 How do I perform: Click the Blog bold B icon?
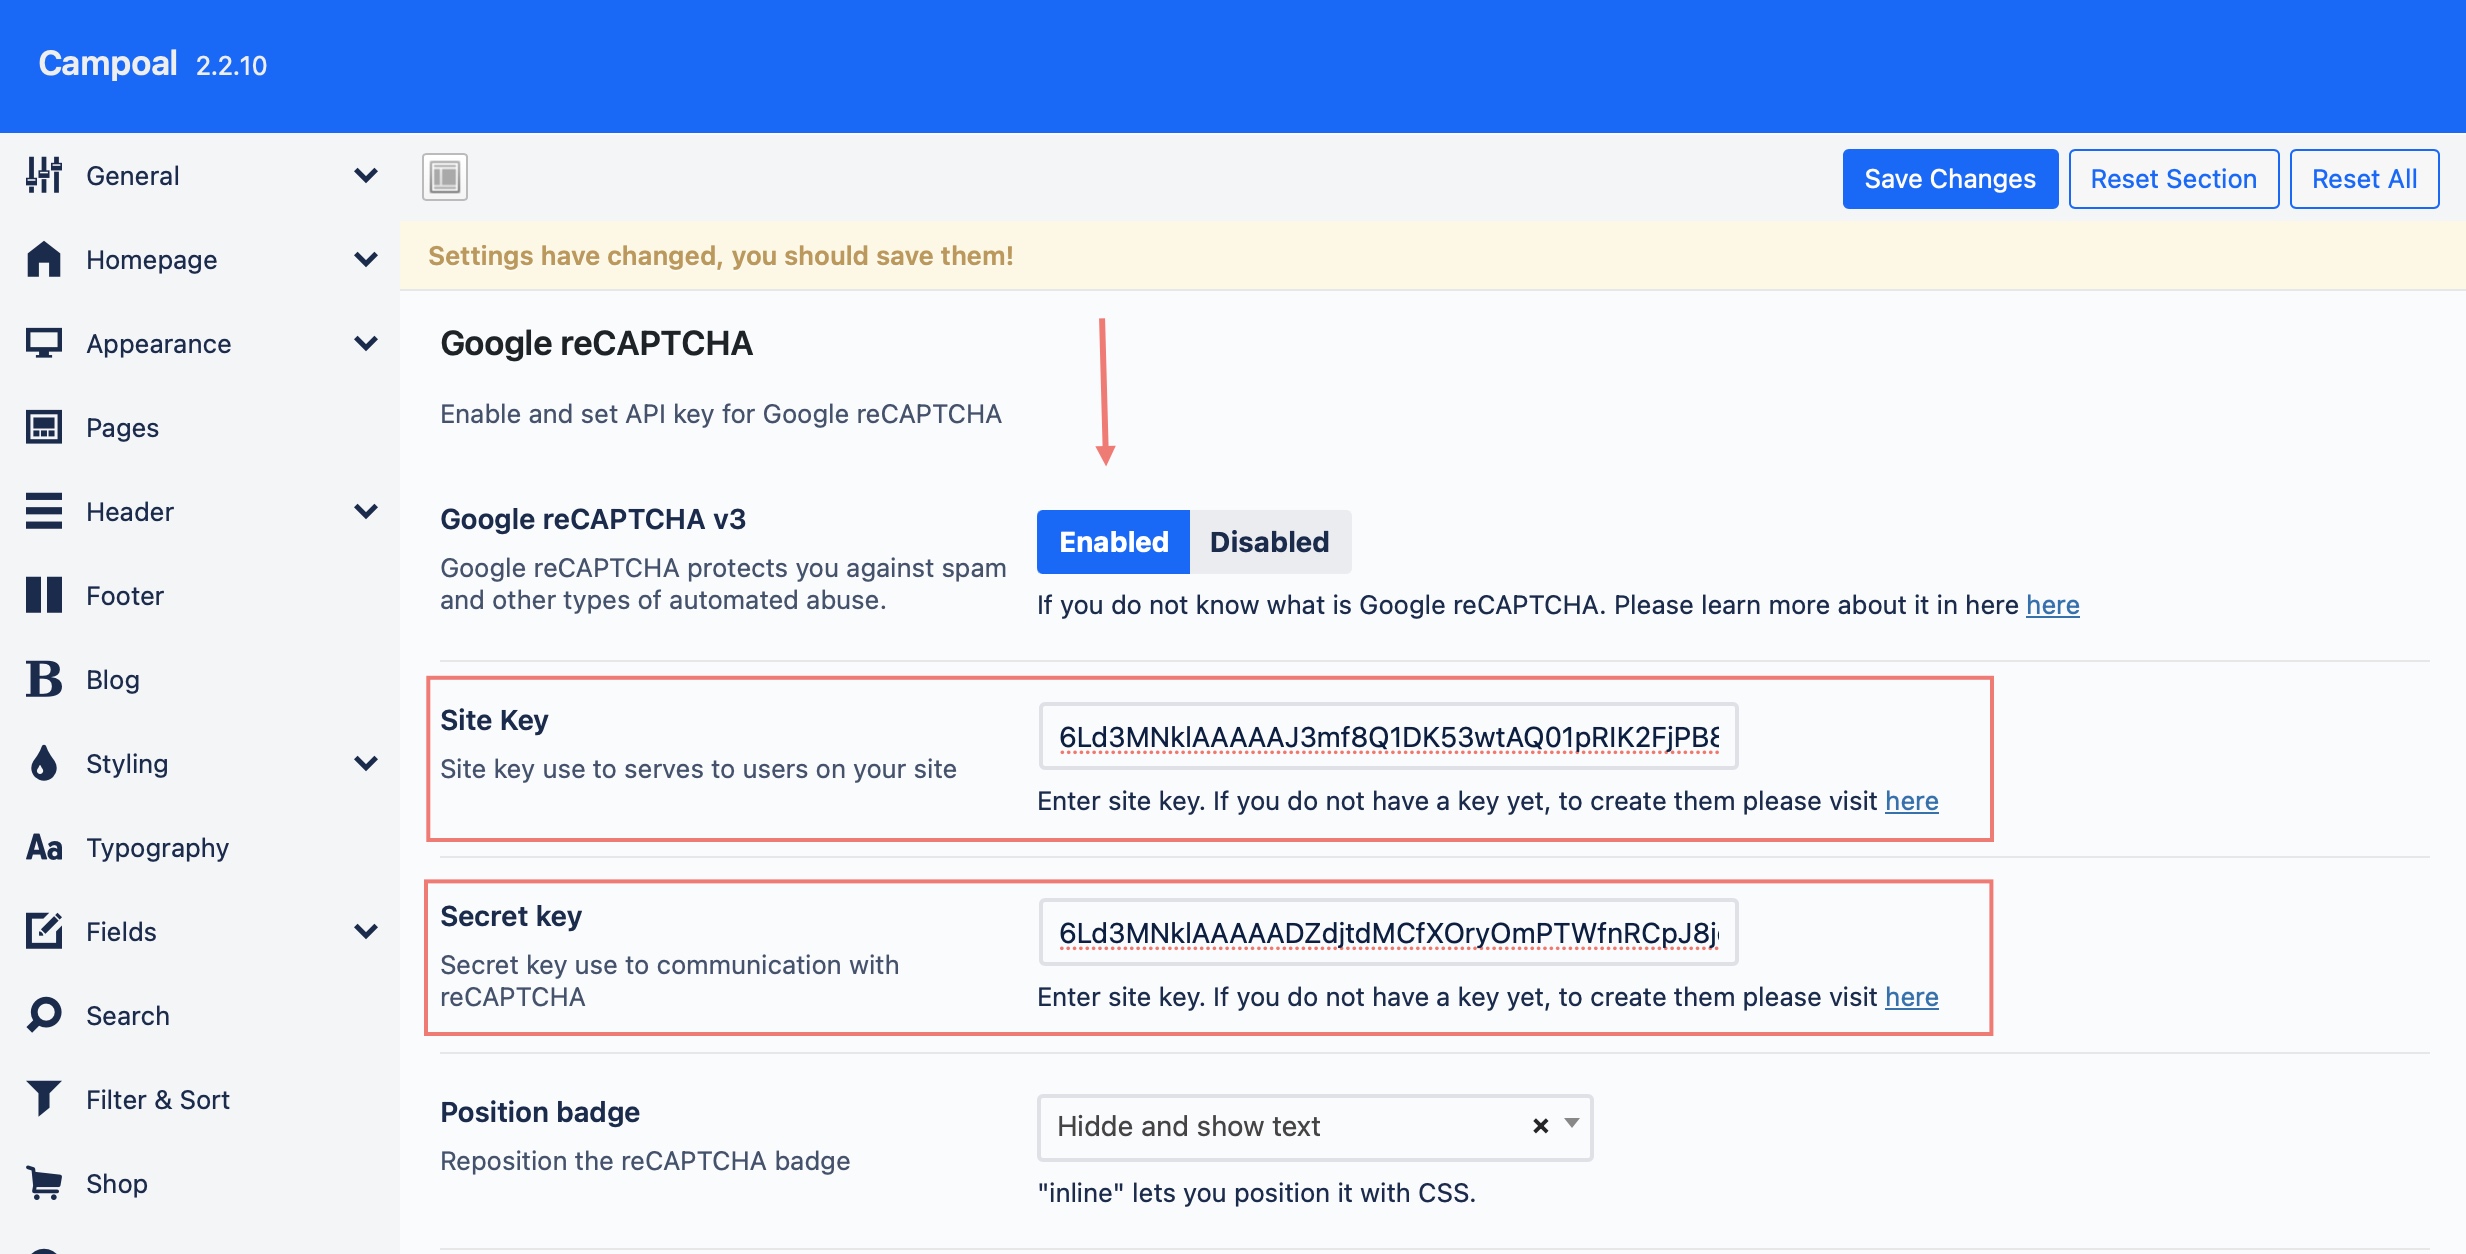click(x=44, y=679)
